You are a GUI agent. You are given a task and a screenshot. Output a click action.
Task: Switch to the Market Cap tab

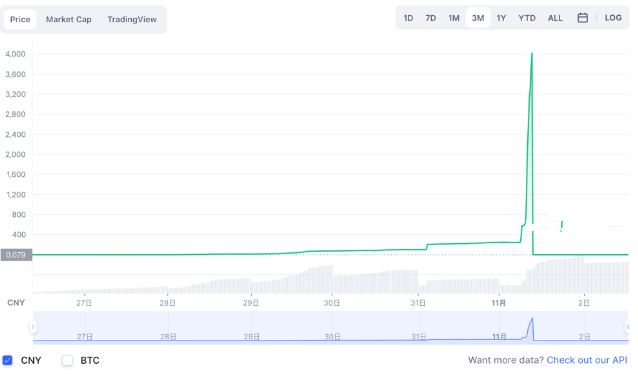[68, 19]
